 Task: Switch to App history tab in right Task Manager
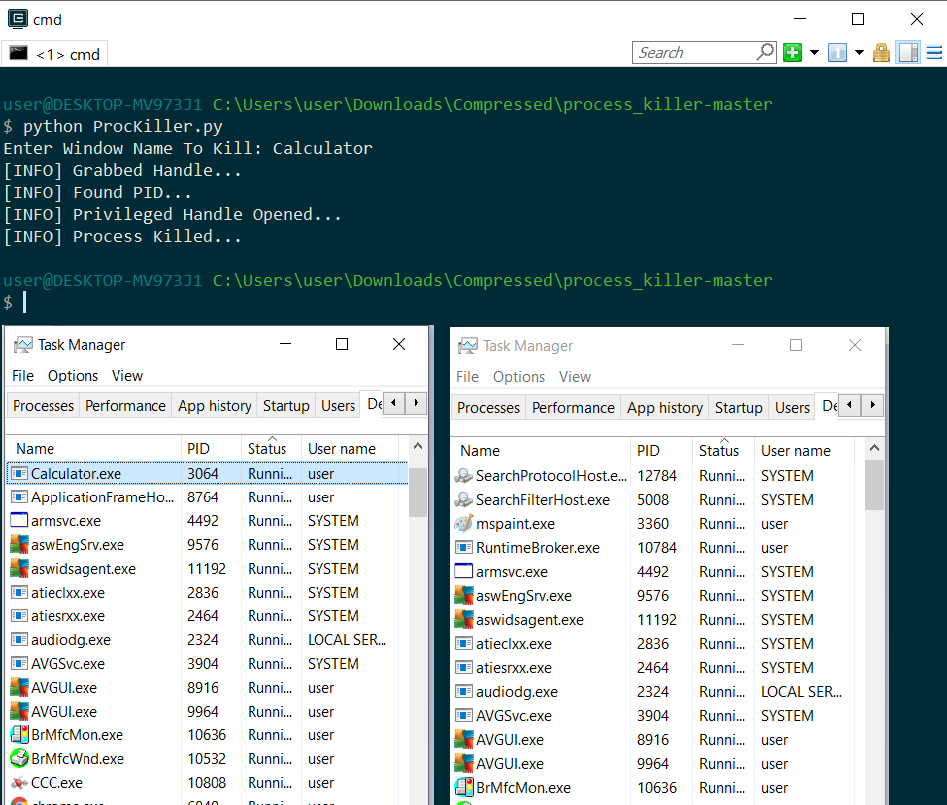(665, 408)
